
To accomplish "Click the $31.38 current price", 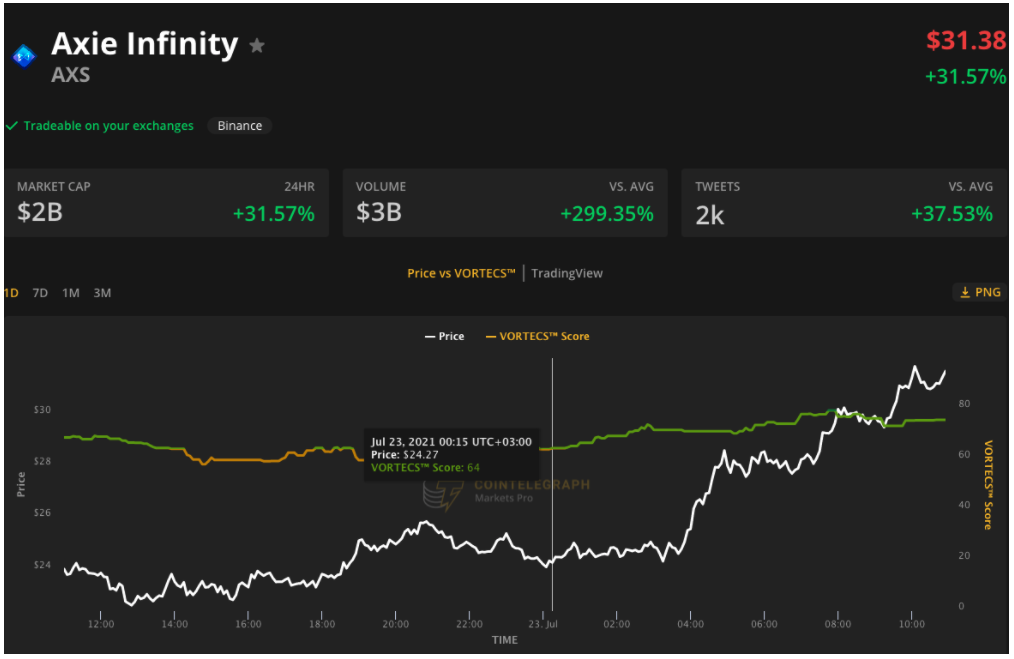I will coord(965,41).
